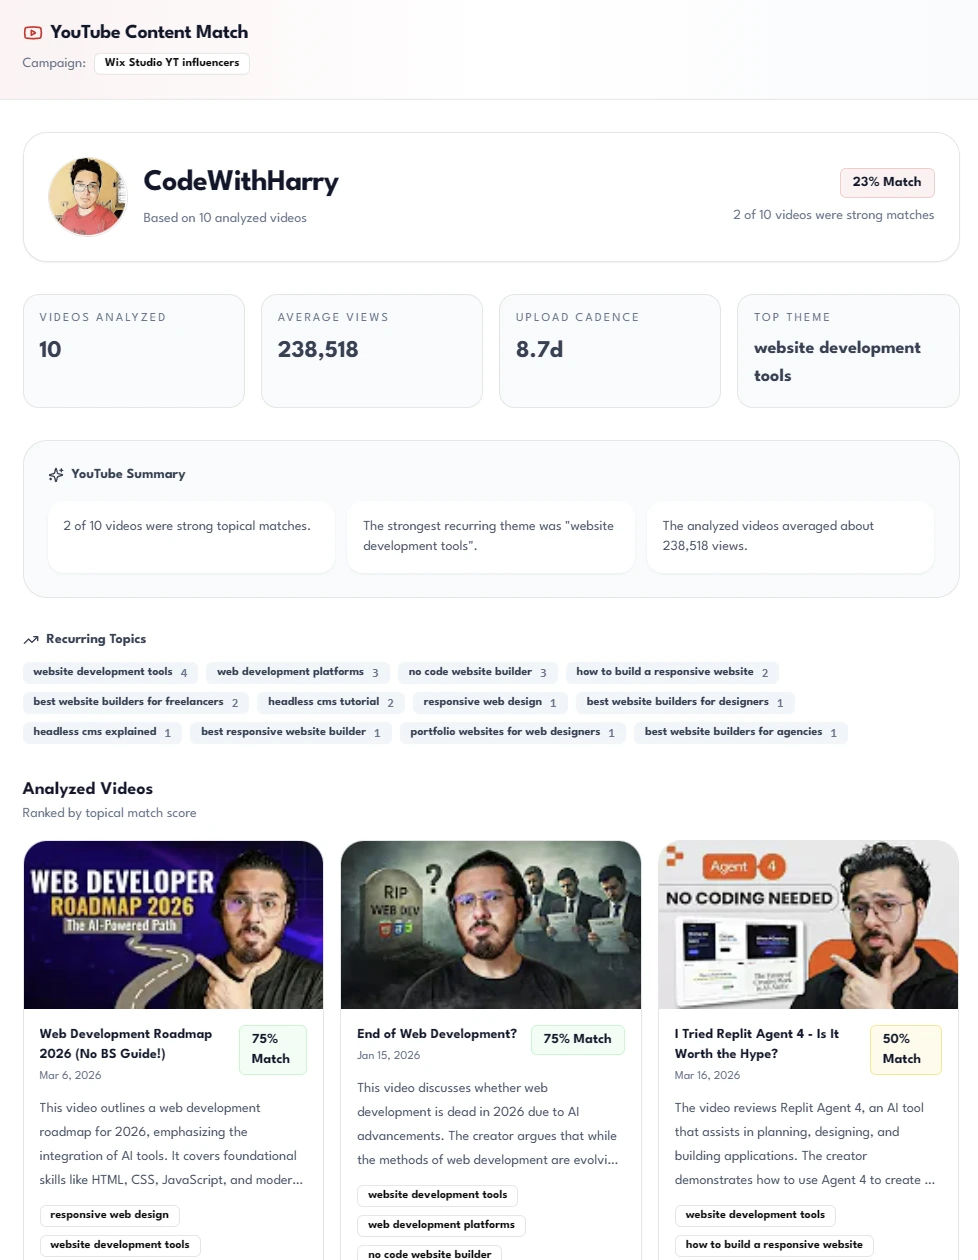Click the 23% Match badge

(887, 182)
